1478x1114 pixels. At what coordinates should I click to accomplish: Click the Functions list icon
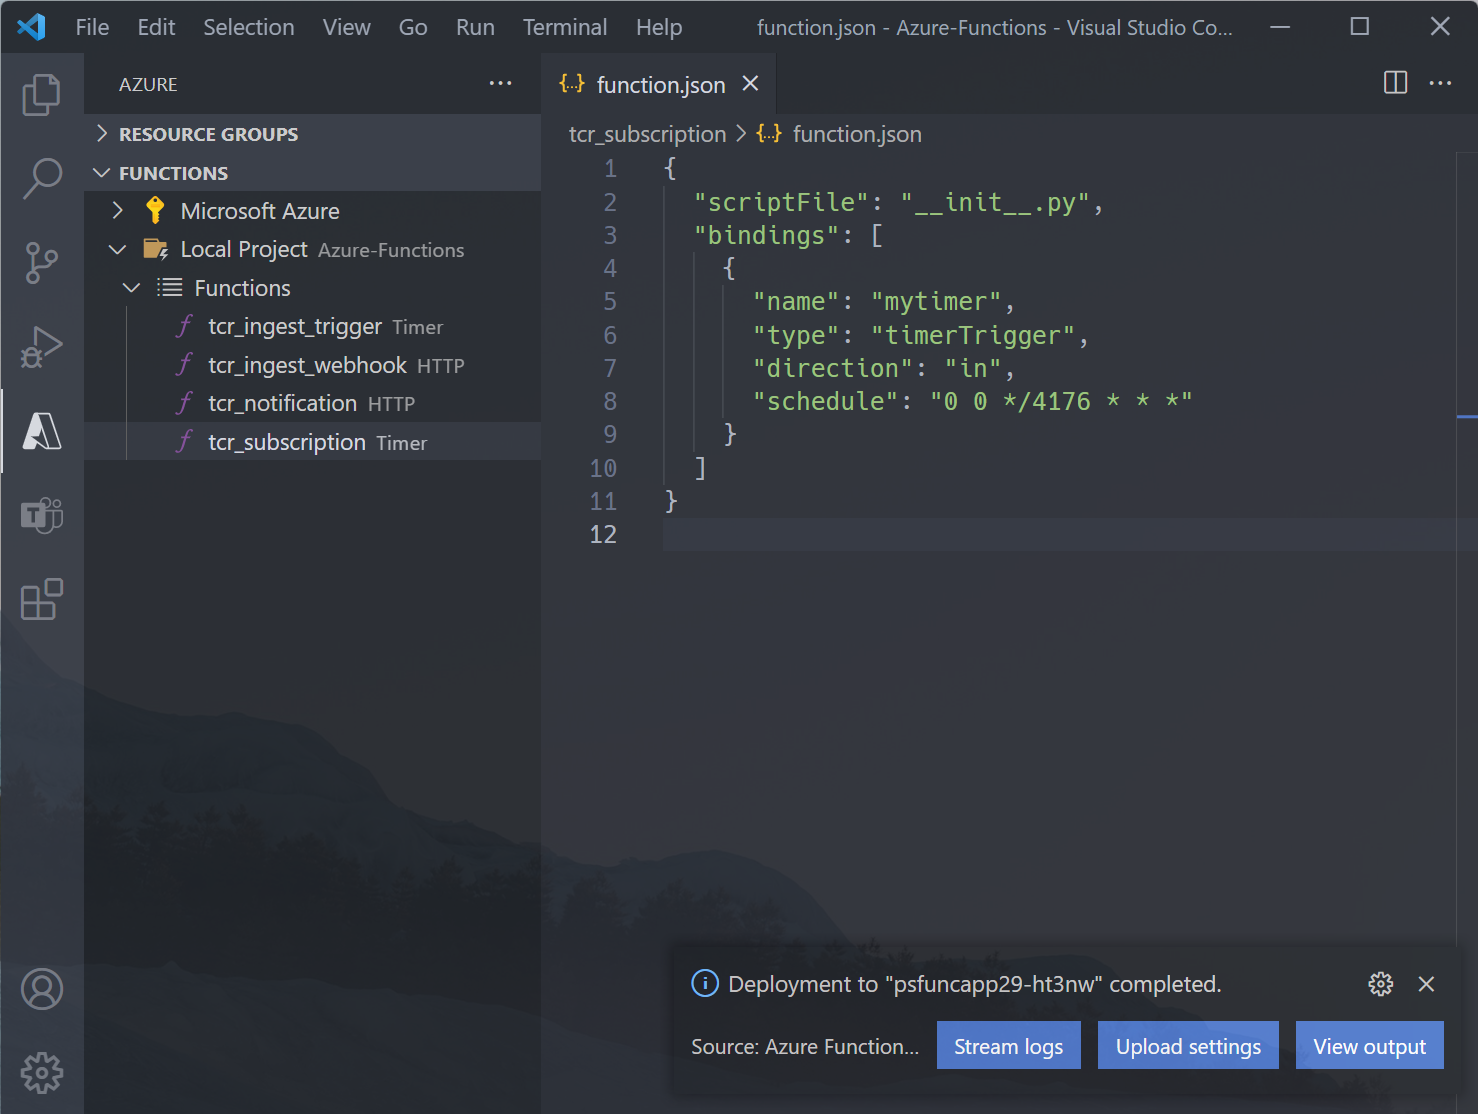coord(169,288)
